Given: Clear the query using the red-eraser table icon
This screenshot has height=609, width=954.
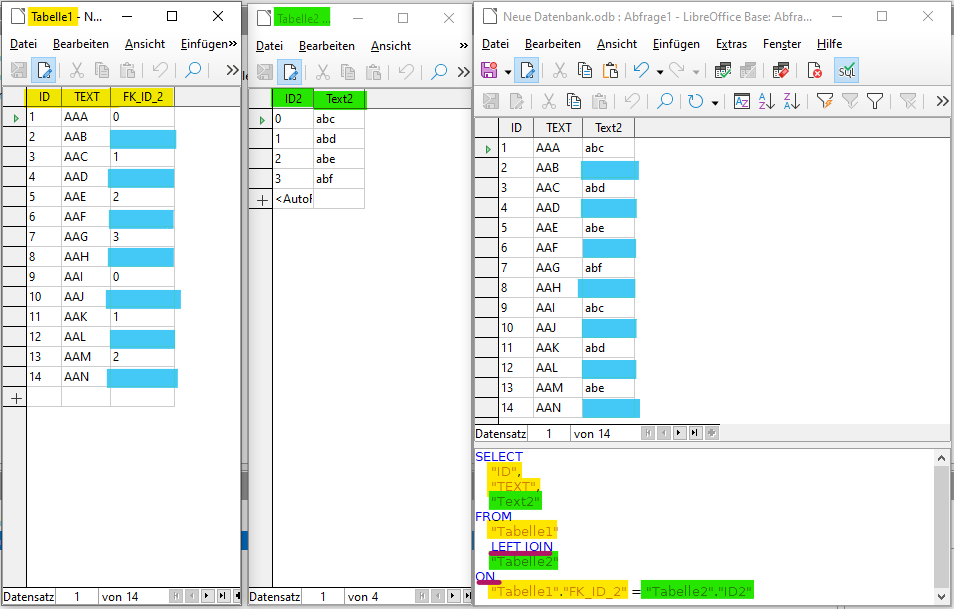Looking at the screenshot, I should pyautogui.click(x=781, y=71).
